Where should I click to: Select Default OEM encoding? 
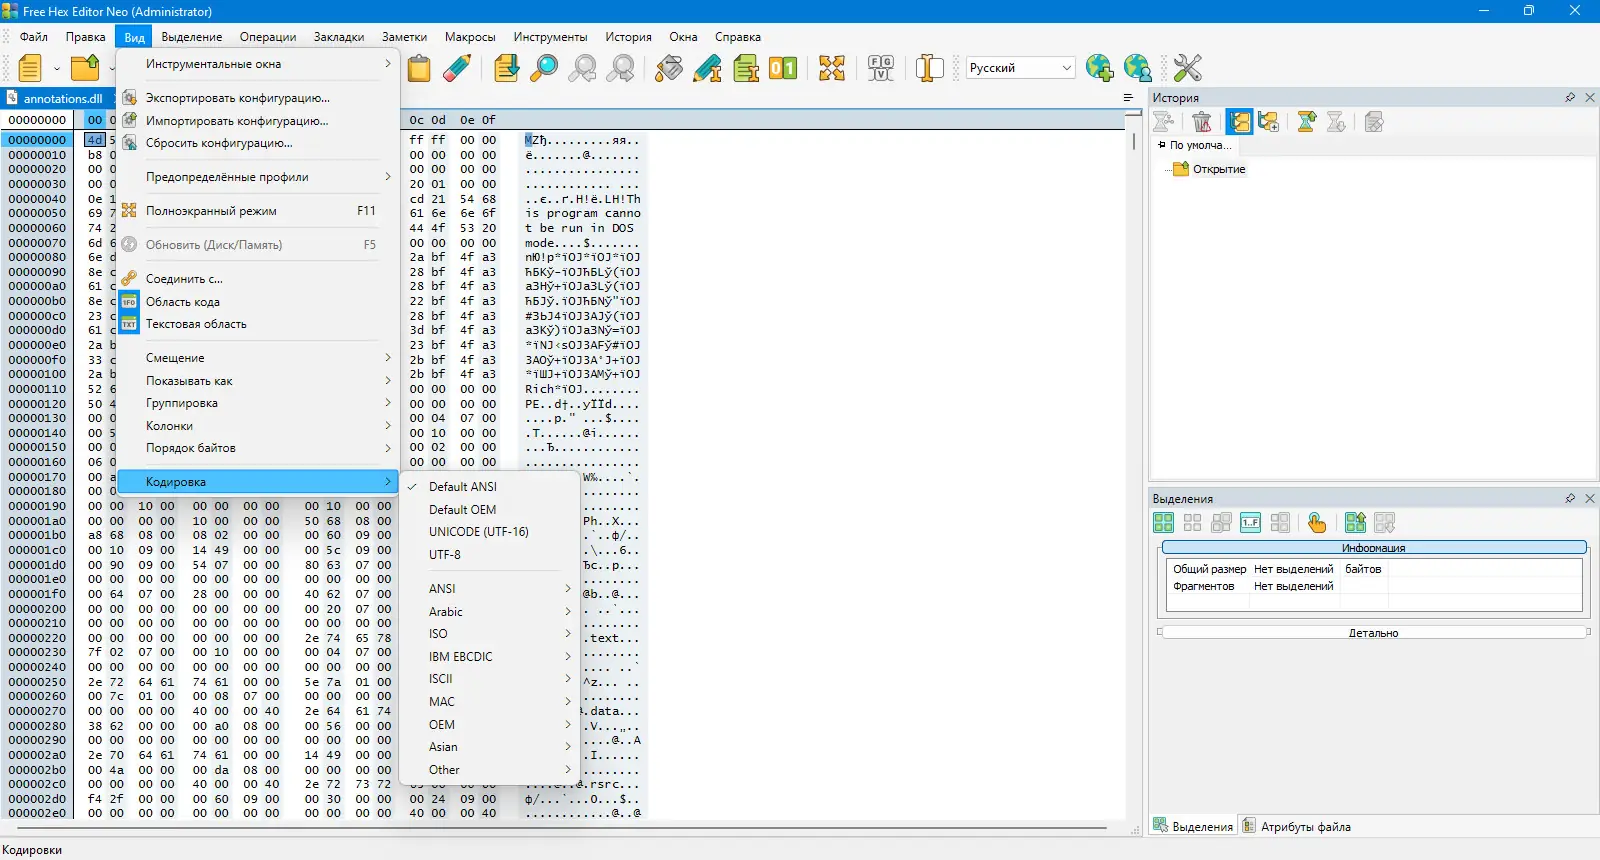[490, 510]
